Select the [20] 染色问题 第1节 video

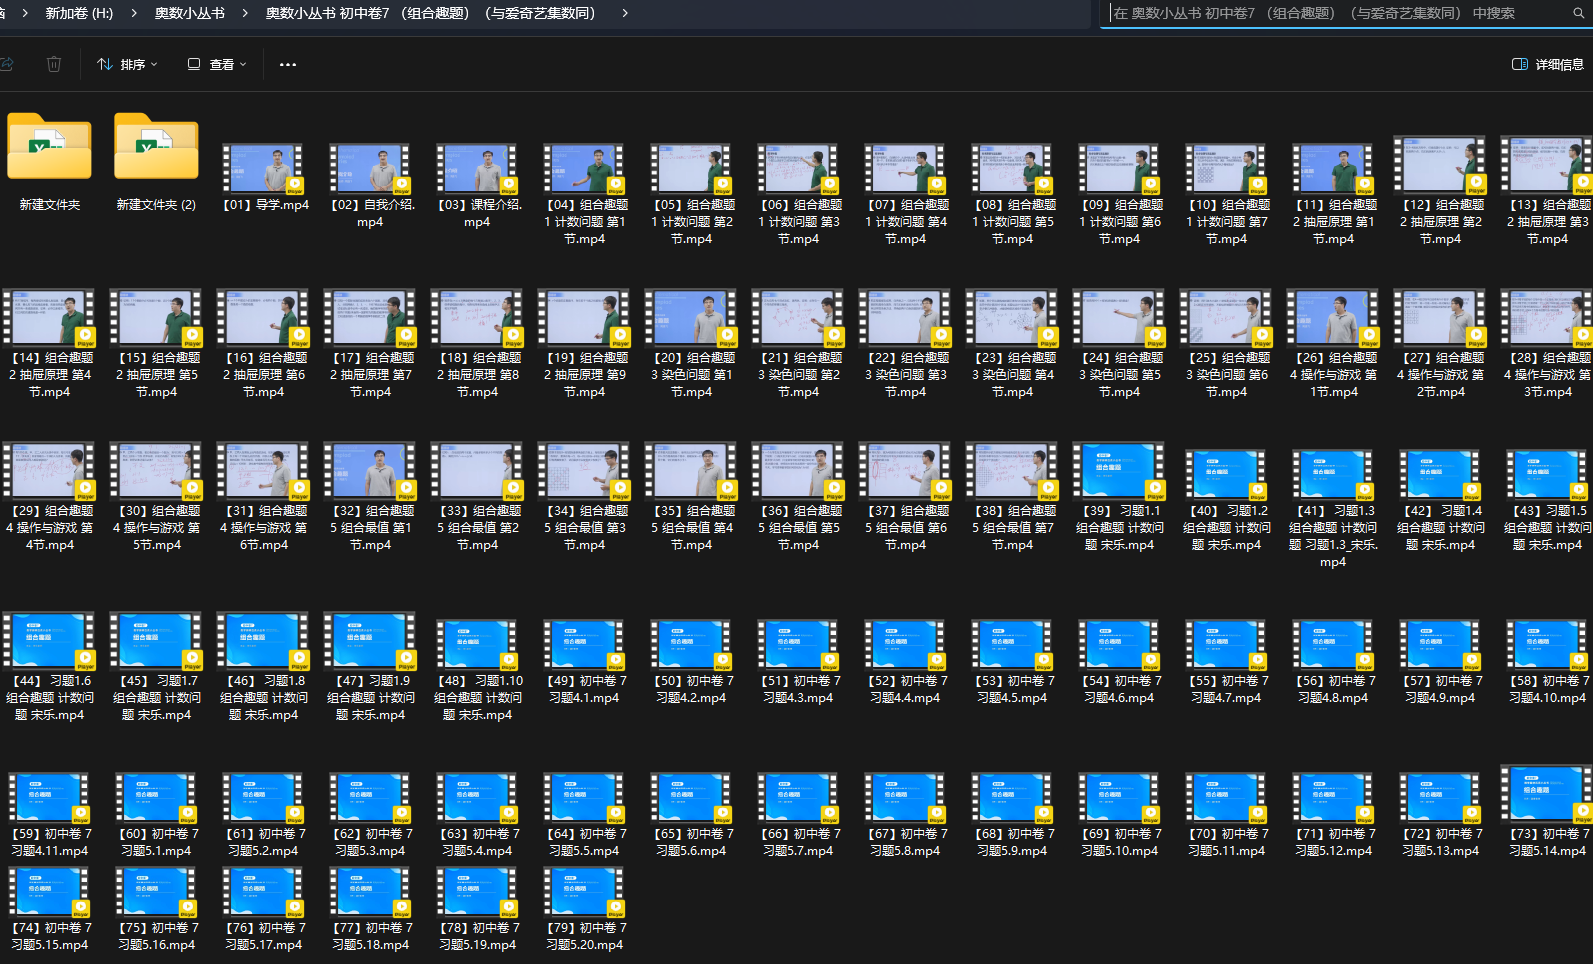(x=691, y=320)
